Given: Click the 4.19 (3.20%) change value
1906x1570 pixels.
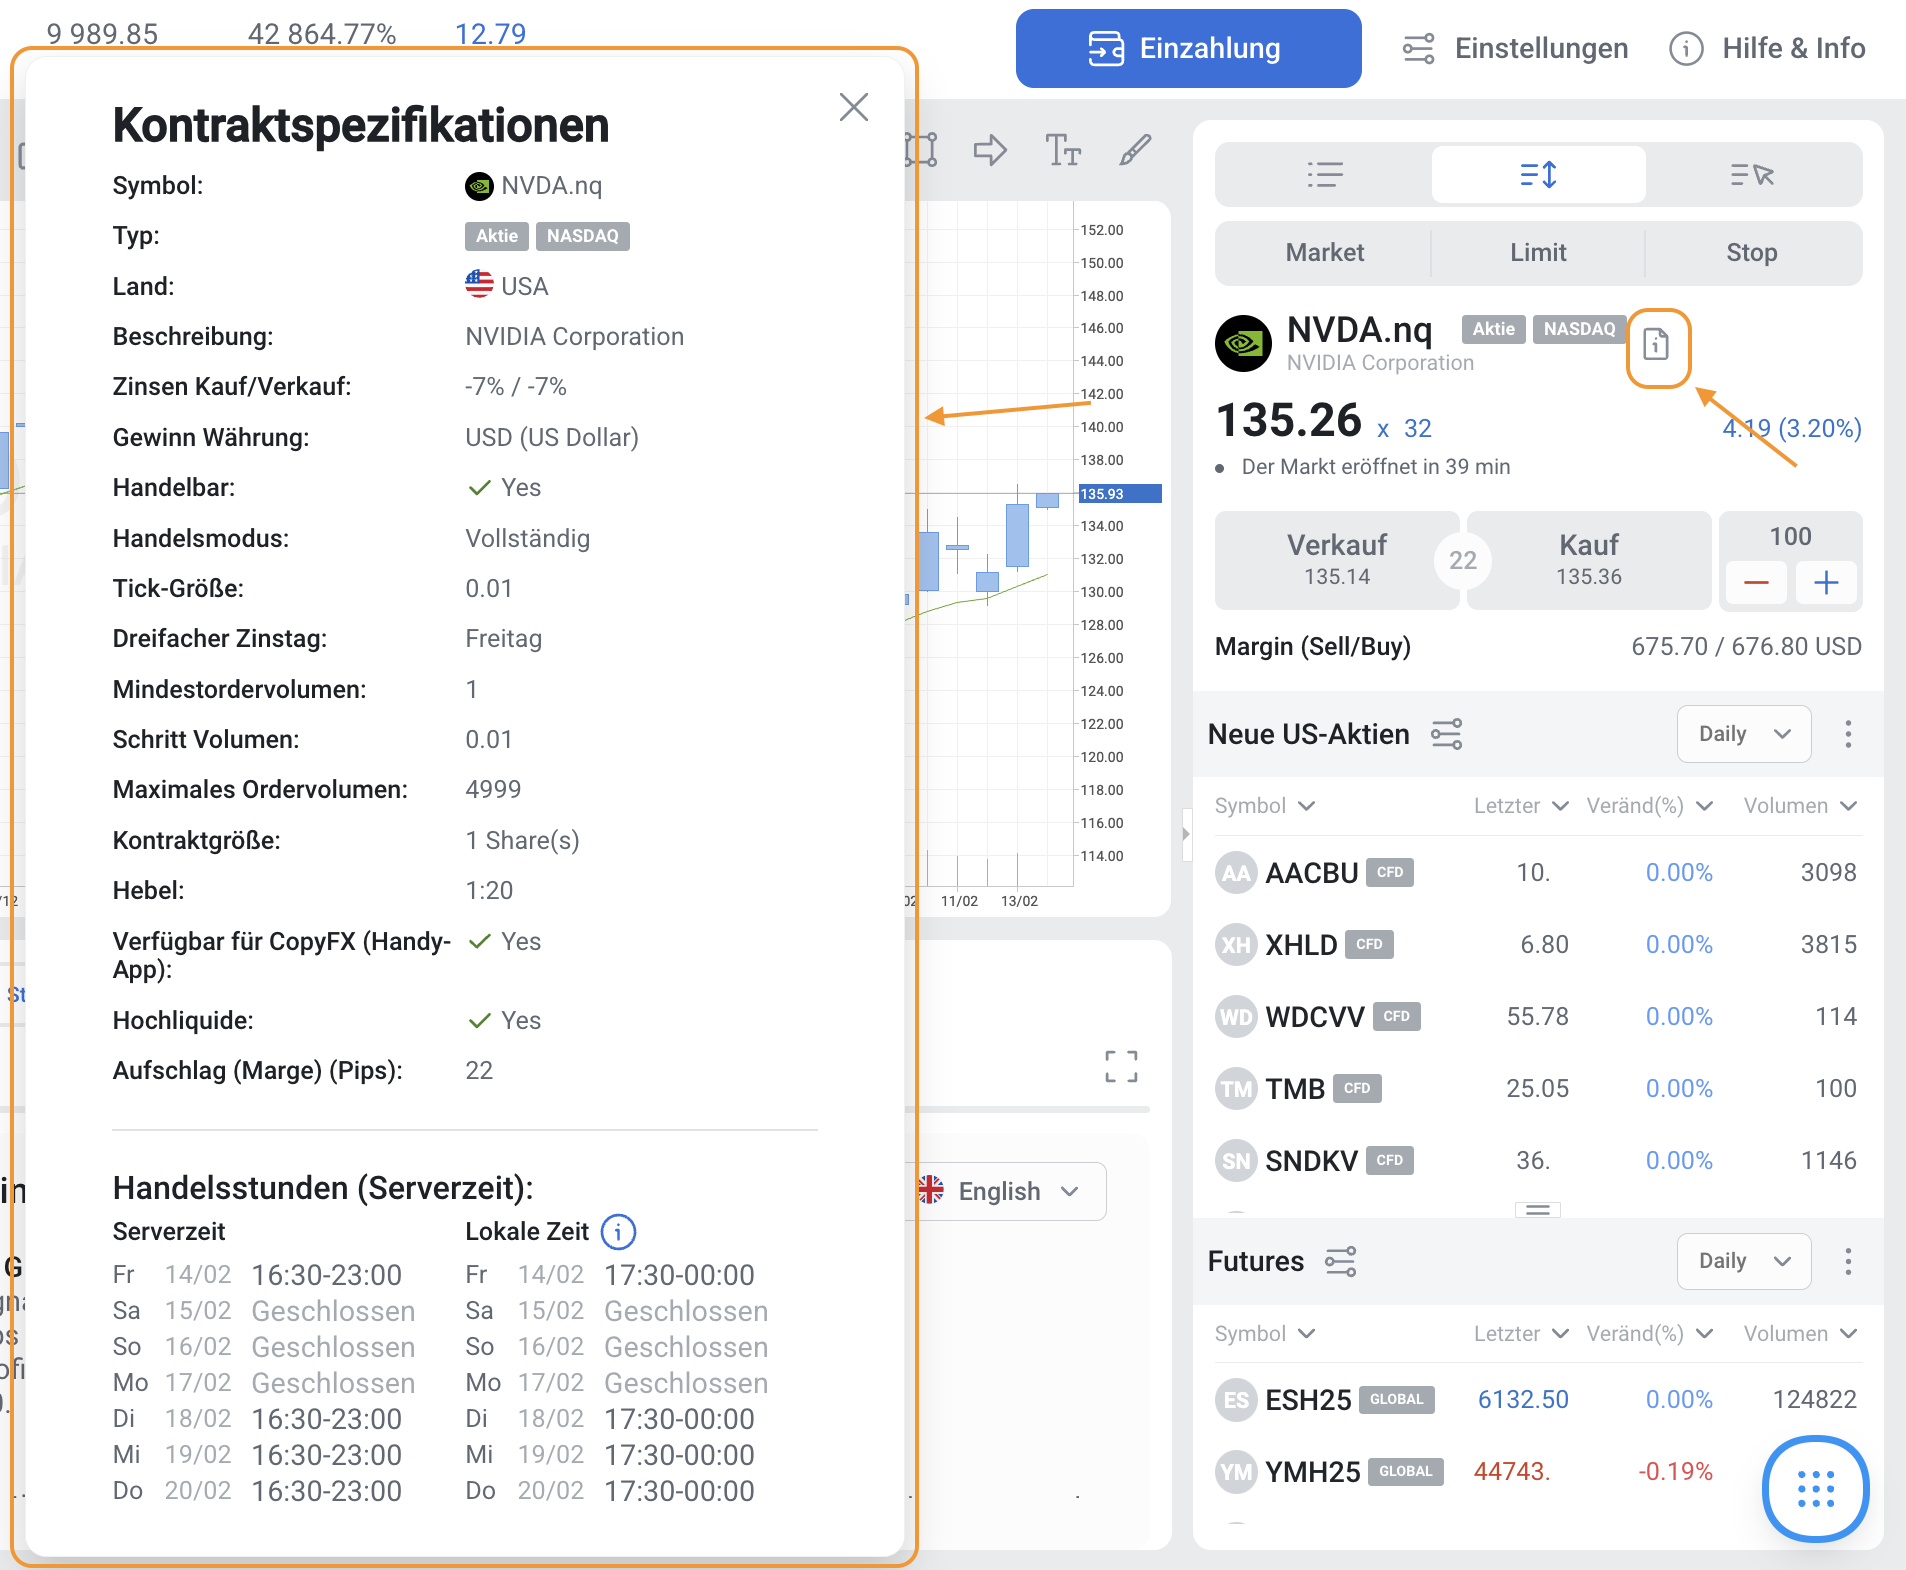Looking at the screenshot, I should pos(1791,428).
